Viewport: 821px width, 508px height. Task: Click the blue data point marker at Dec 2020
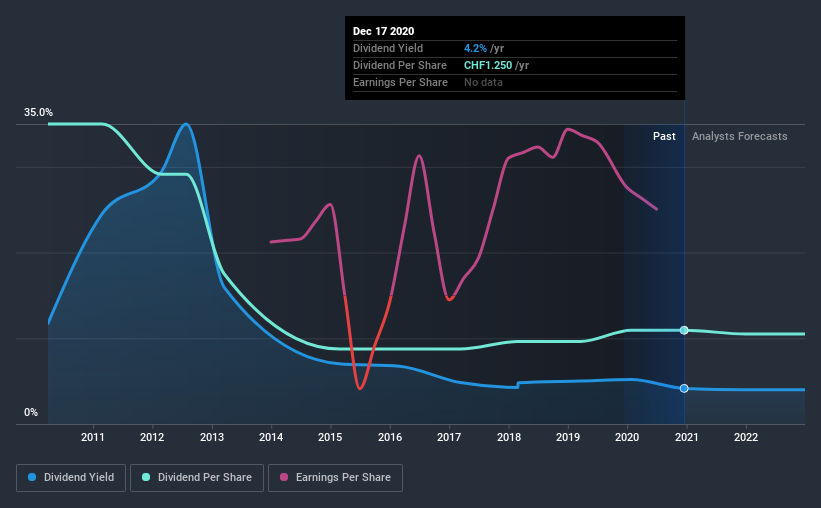click(684, 388)
